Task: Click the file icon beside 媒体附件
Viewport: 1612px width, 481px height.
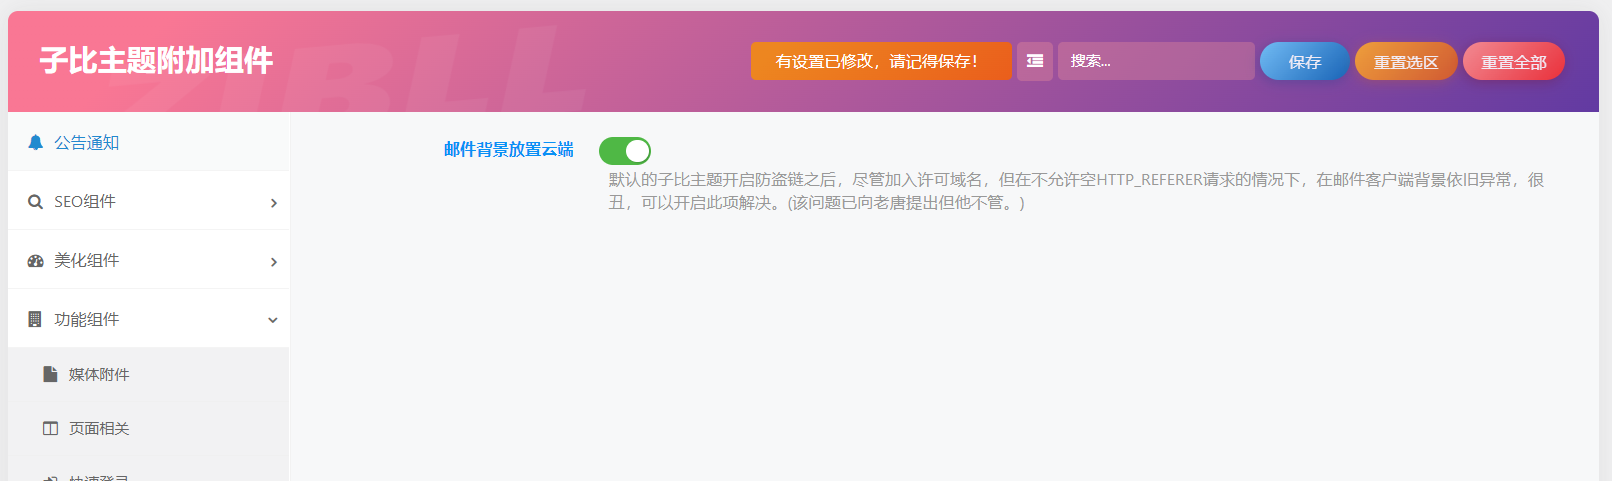Action: coord(50,374)
